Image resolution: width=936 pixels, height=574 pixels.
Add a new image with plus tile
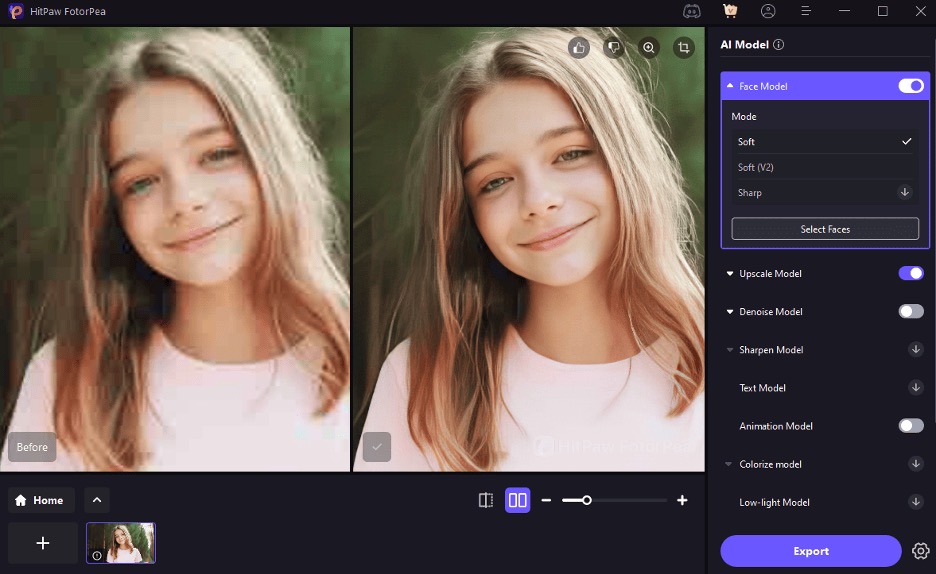43,543
